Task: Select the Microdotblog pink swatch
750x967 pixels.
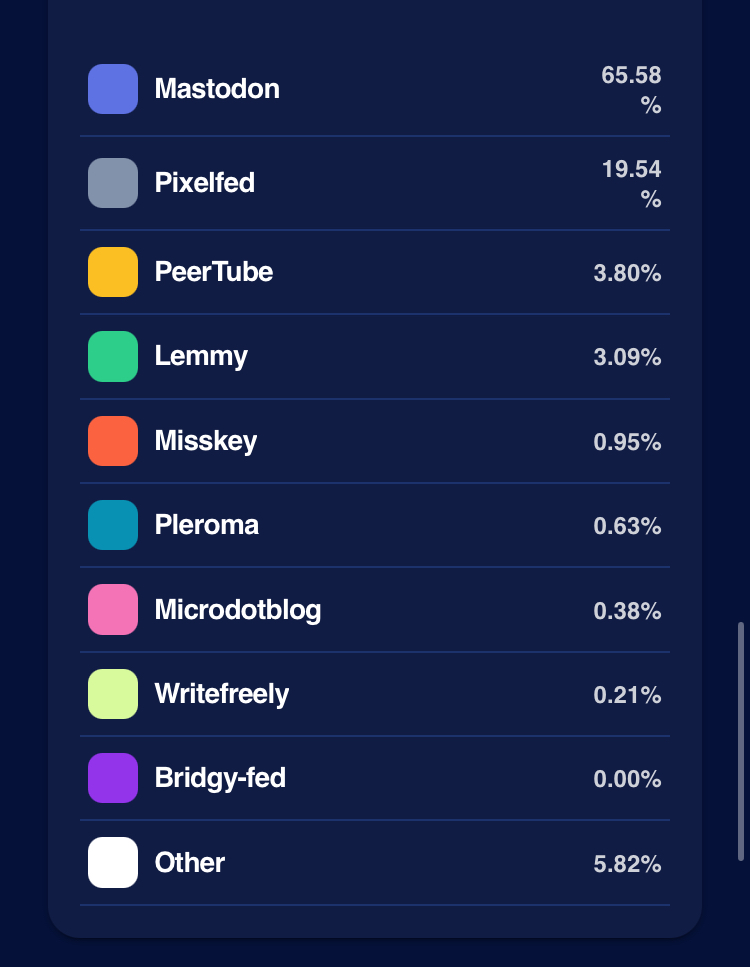Action: point(113,610)
